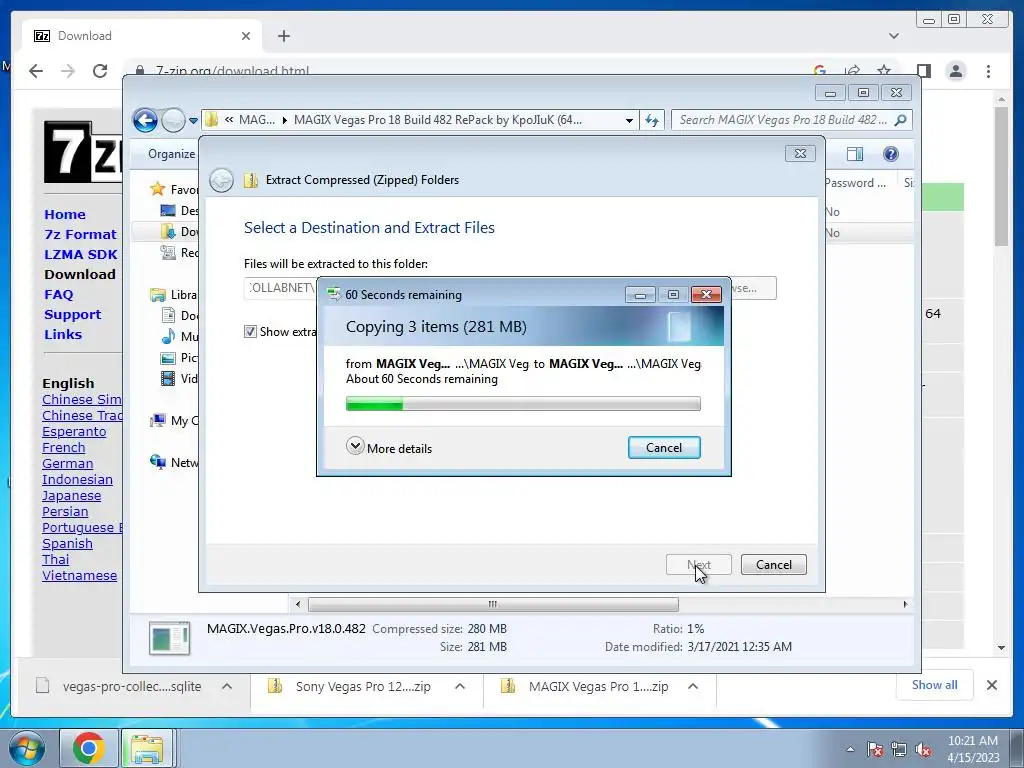Image resolution: width=1024 pixels, height=768 pixels.
Task: Open options for vegas-pro-collec sqlite download
Action: (x=227, y=686)
